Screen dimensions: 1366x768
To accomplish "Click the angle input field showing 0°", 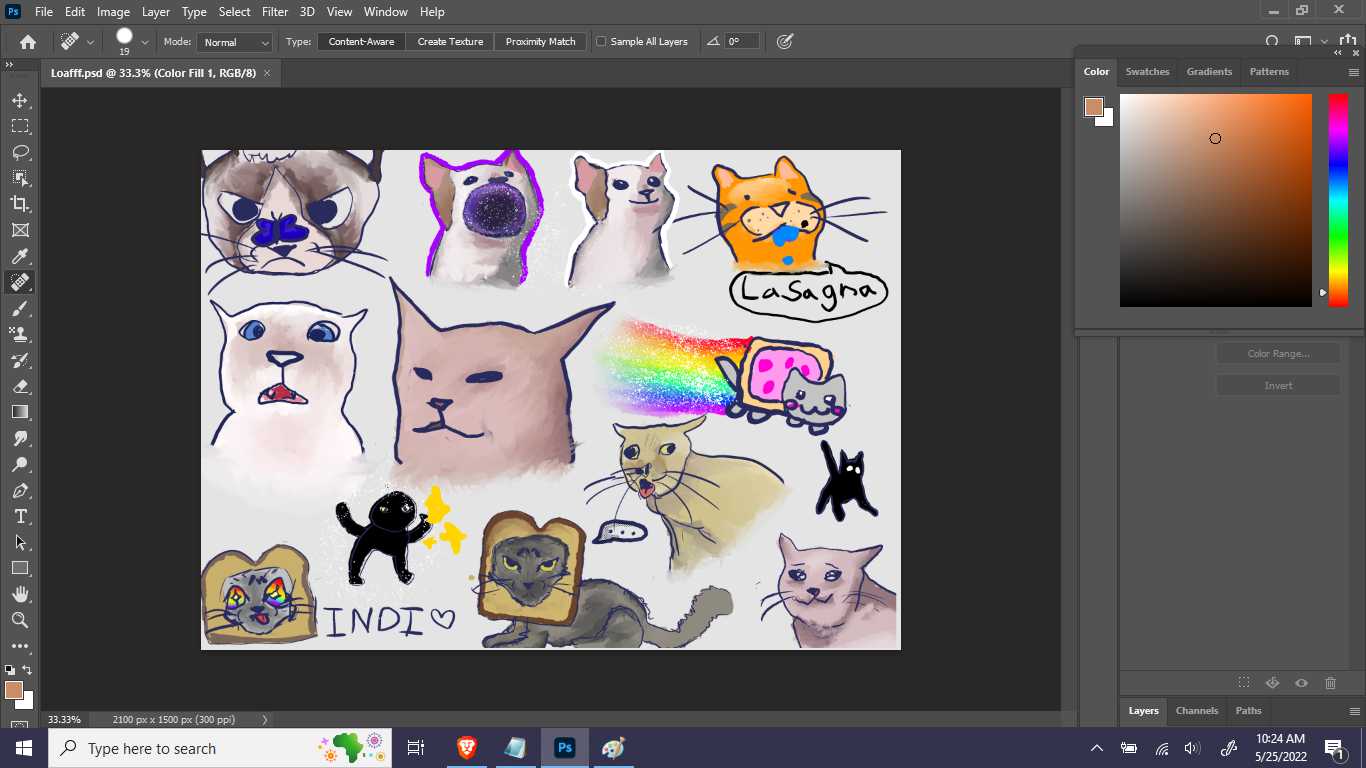I will 741,42.
